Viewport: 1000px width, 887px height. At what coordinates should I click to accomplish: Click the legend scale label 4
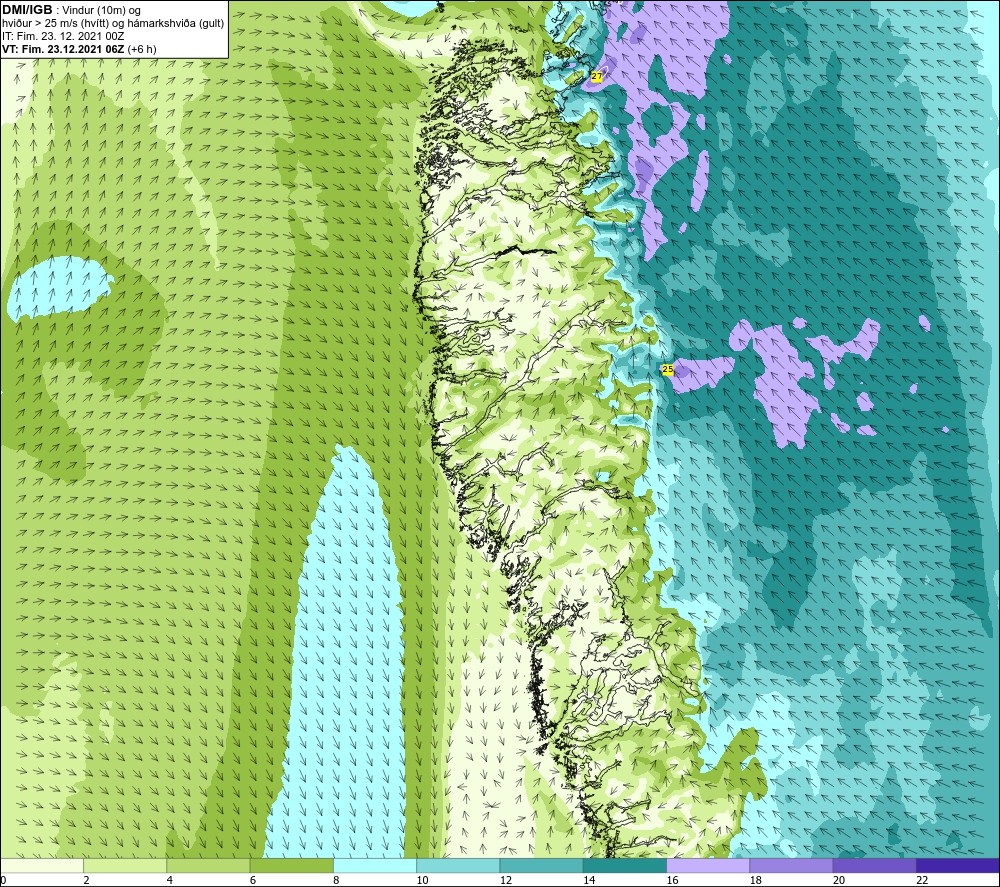click(x=170, y=880)
